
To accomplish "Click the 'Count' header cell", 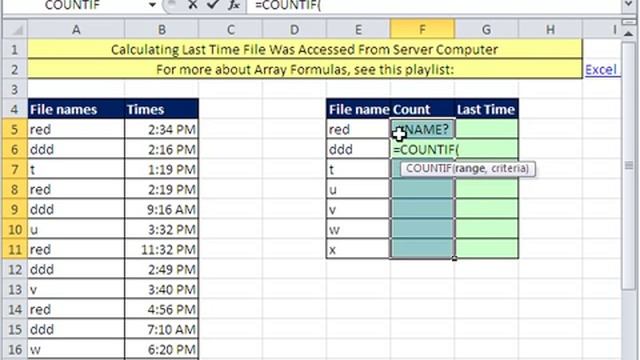I will (422, 109).
